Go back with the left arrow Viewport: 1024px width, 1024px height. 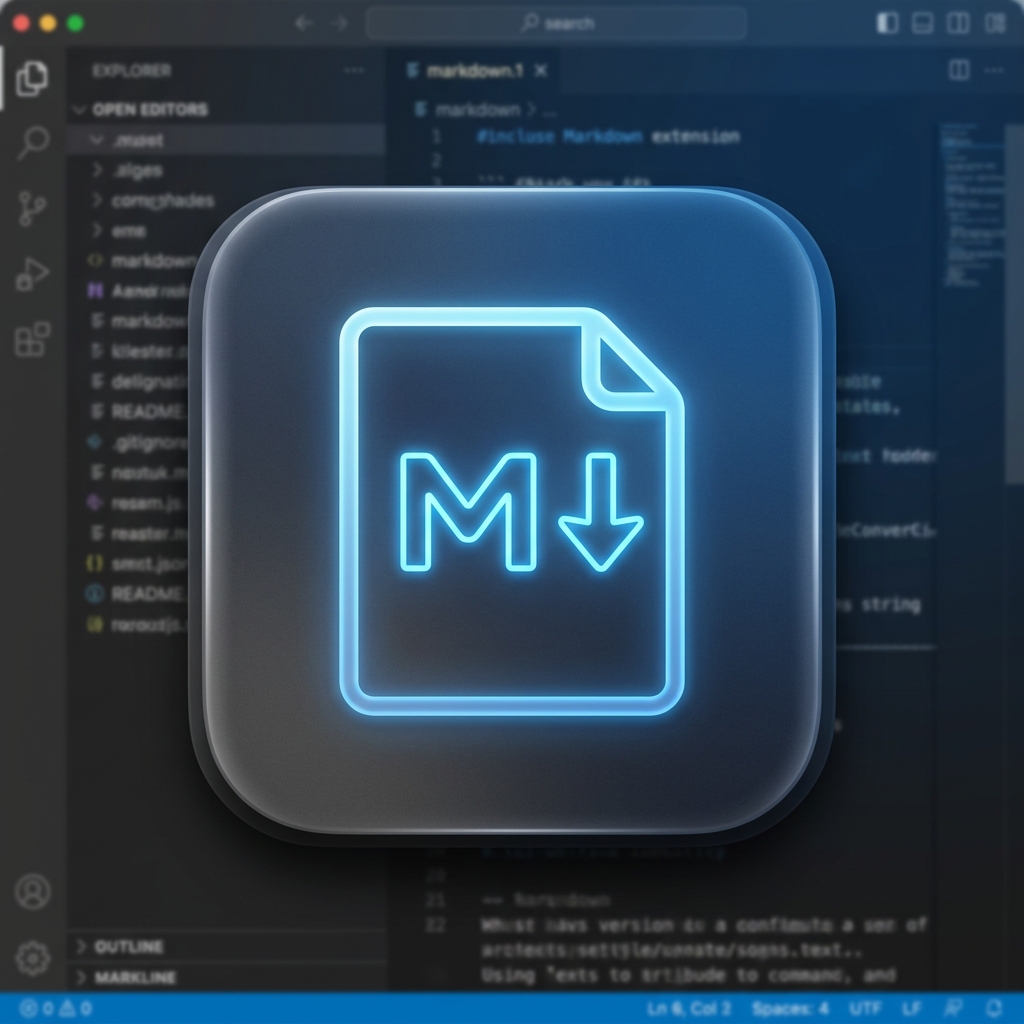click(304, 24)
